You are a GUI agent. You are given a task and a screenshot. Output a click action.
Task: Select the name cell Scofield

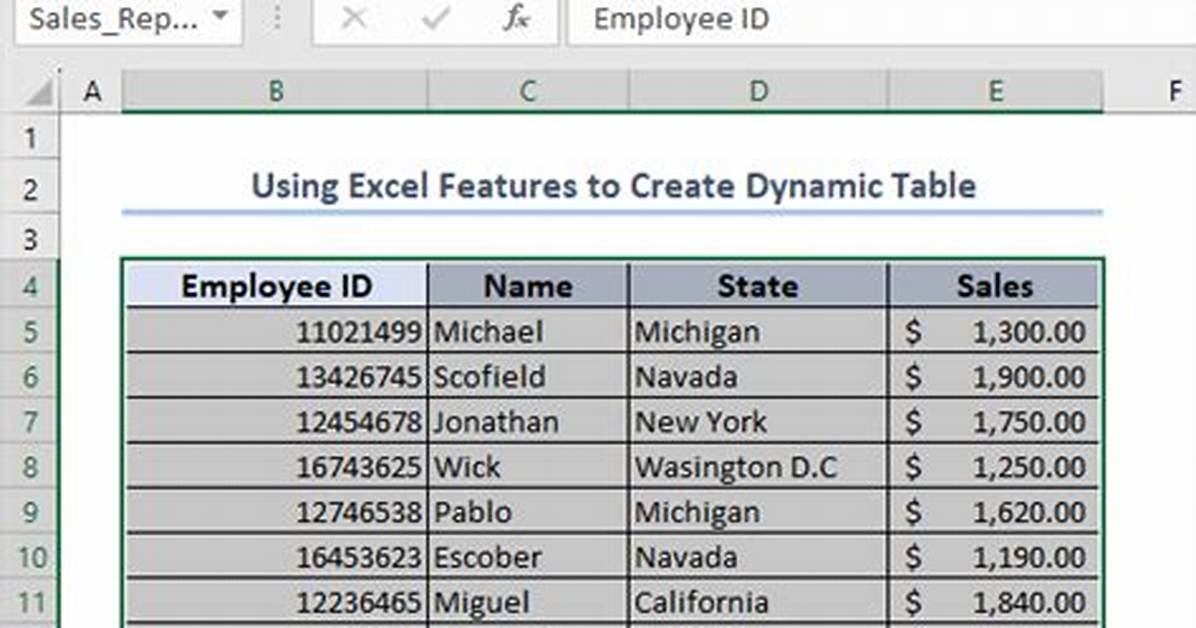click(528, 377)
